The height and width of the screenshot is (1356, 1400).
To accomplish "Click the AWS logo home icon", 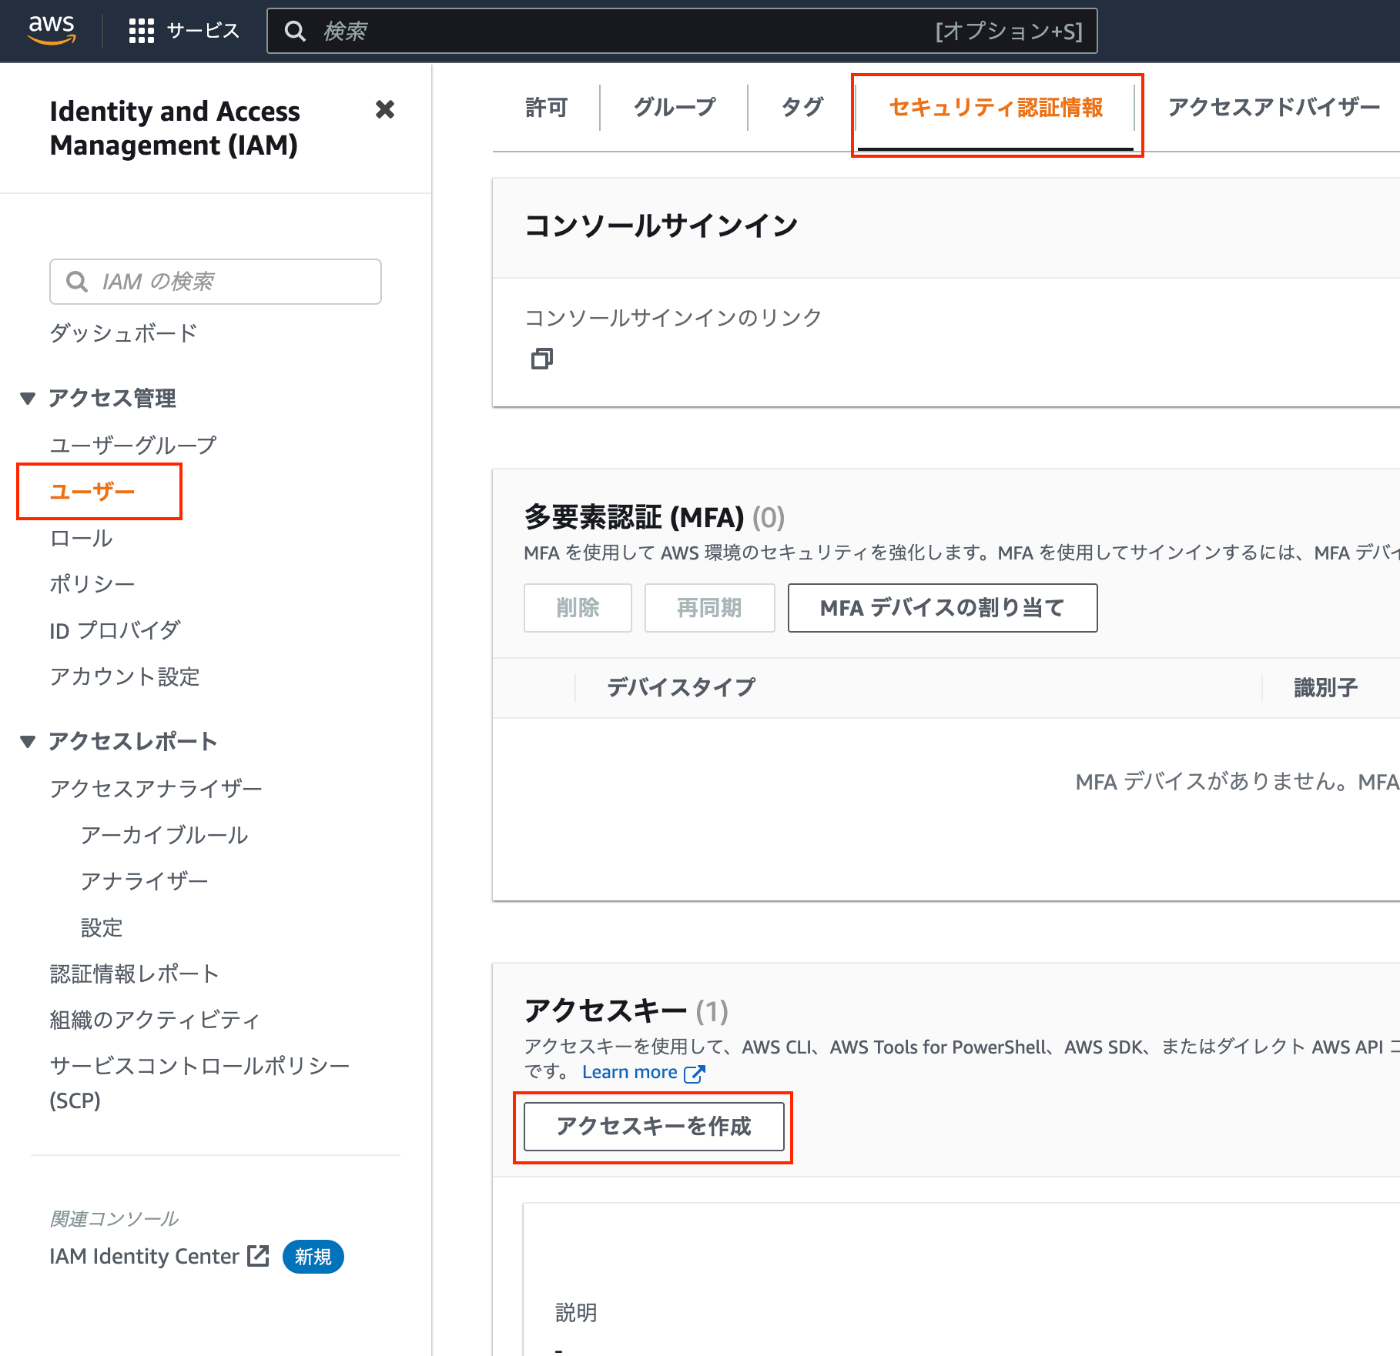I will (52, 30).
